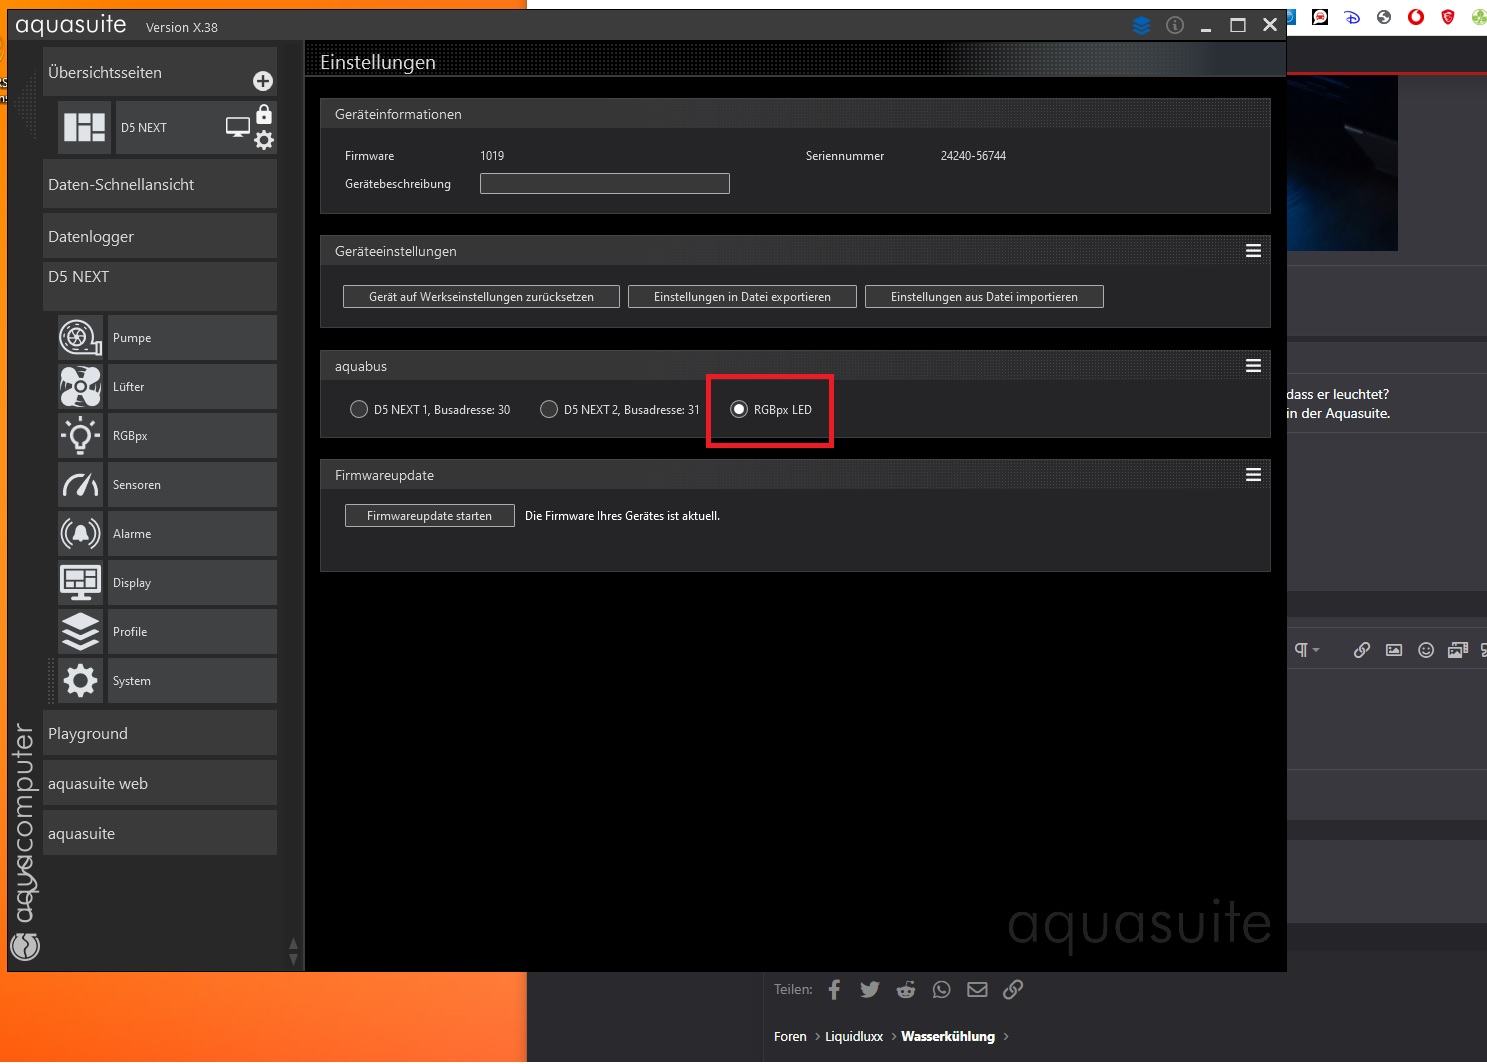This screenshot has height=1064, width=1487.
Task: Share via Twitter icon in forum window
Action: coord(870,990)
